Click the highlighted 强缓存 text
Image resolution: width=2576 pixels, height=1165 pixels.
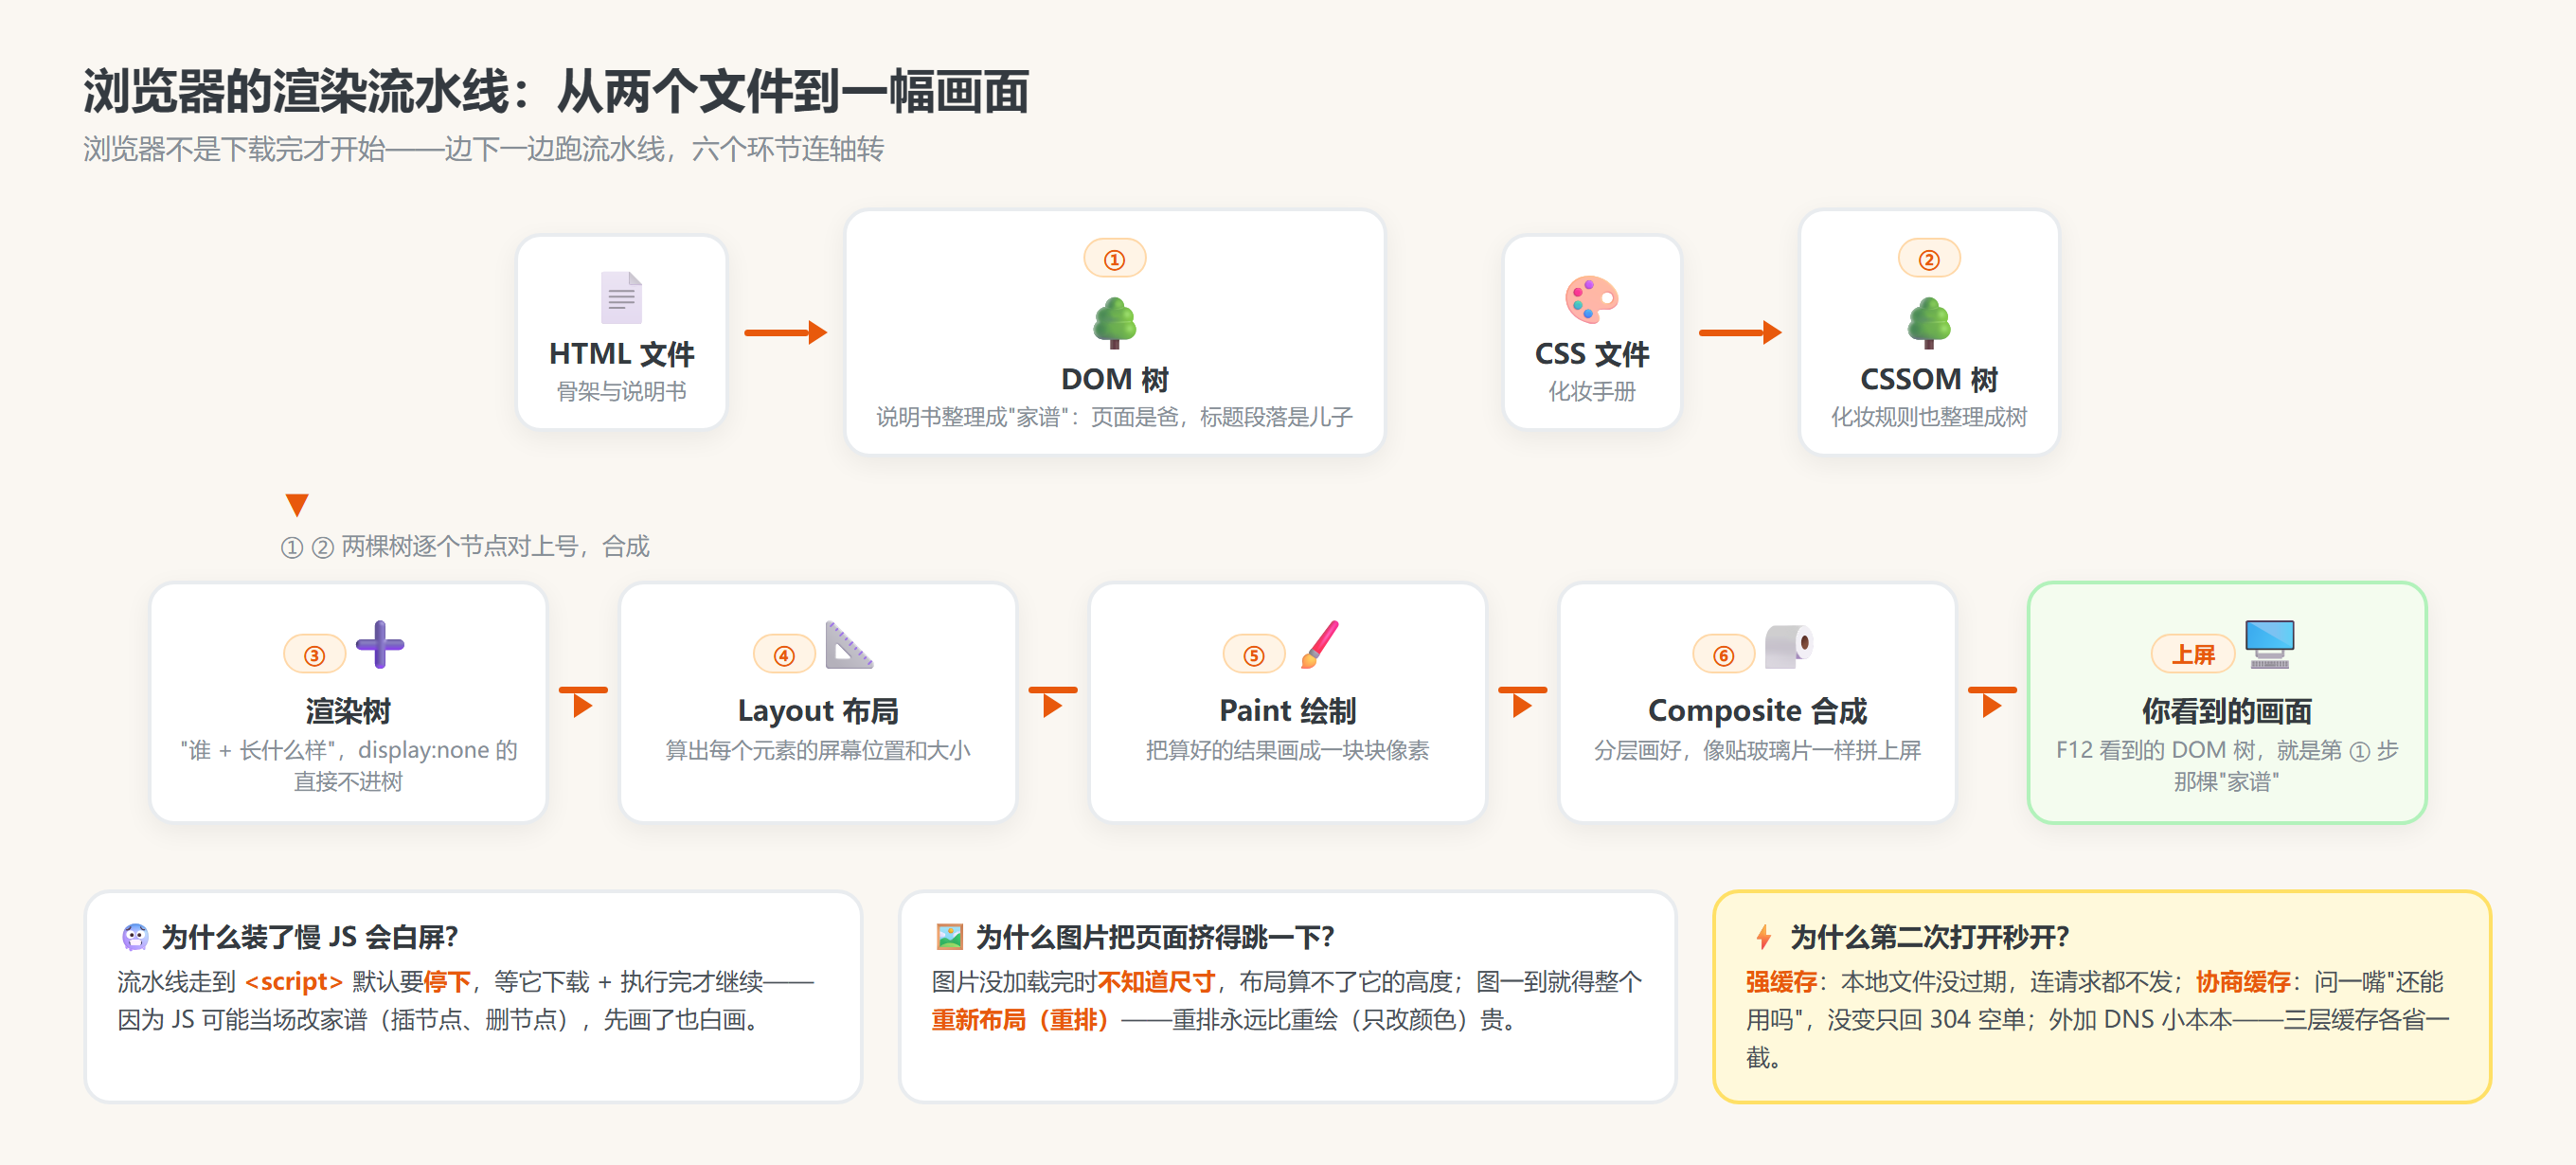(1781, 981)
